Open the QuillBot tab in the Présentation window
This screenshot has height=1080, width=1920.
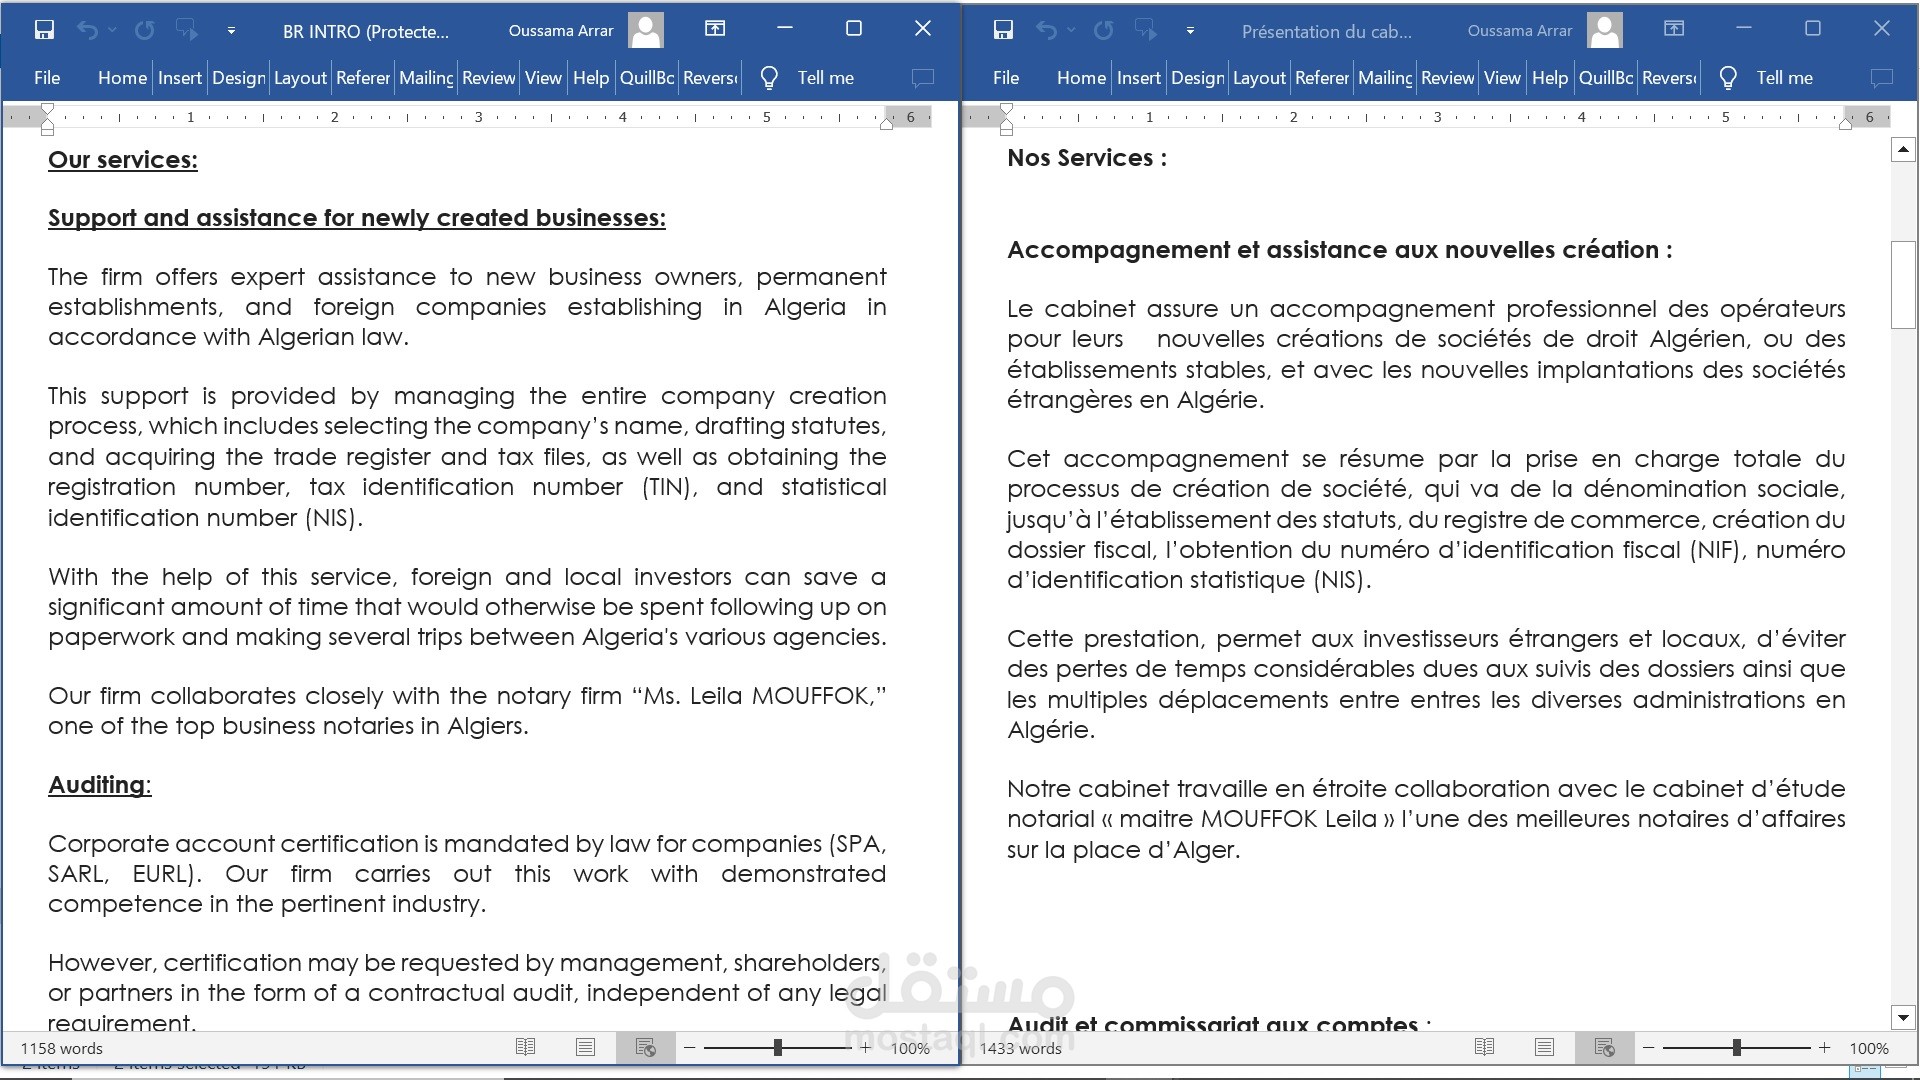click(1605, 78)
